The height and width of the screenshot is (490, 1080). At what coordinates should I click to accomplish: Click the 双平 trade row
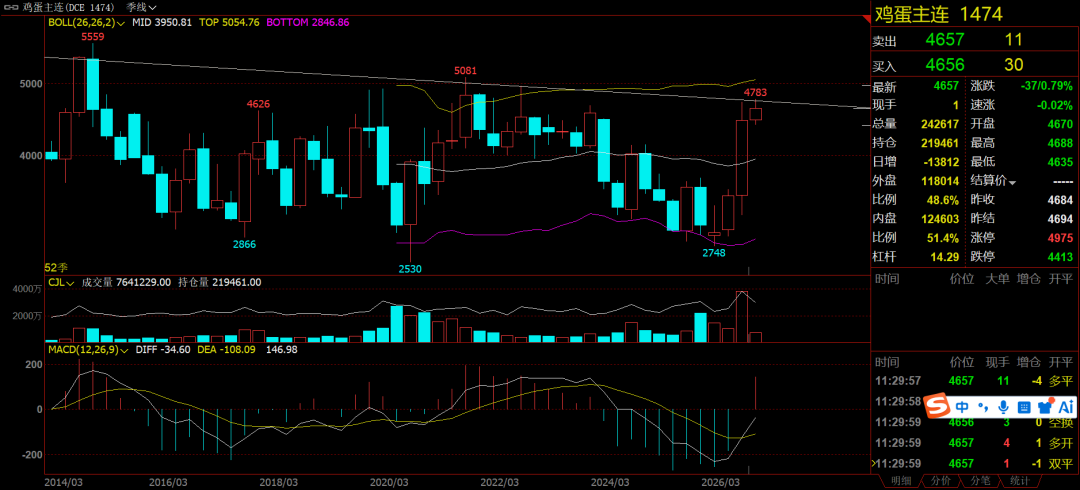(975, 464)
